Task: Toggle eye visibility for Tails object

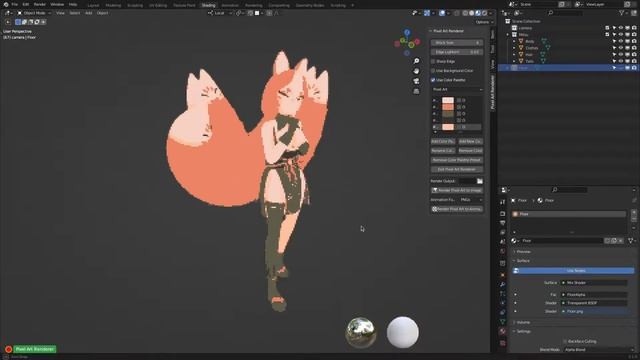Action: coord(621,61)
